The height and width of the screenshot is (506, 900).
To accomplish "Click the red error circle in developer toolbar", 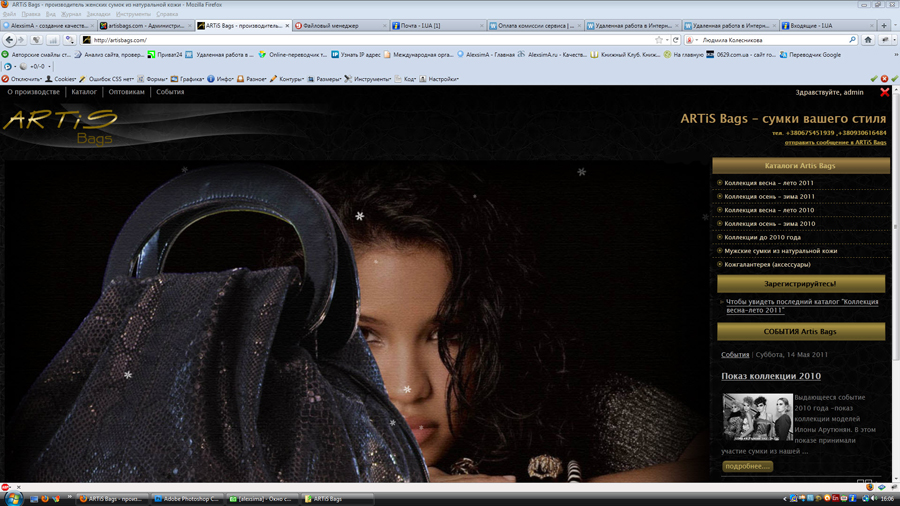I will click(x=885, y=79).
